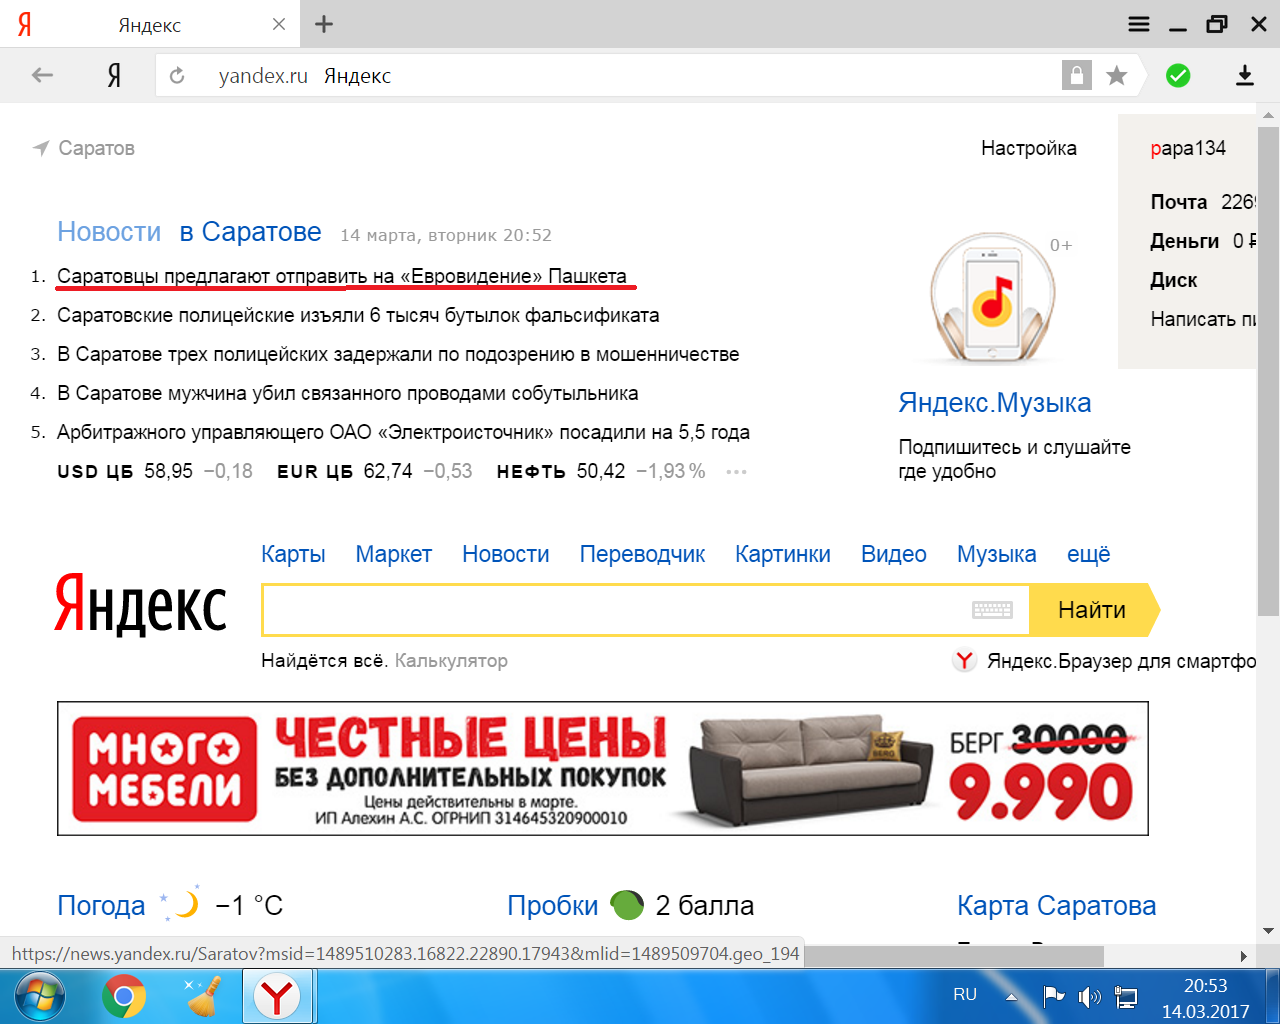
Task: Open the Яндекс.Музыка headphones phone image
Action: (993, 298)
